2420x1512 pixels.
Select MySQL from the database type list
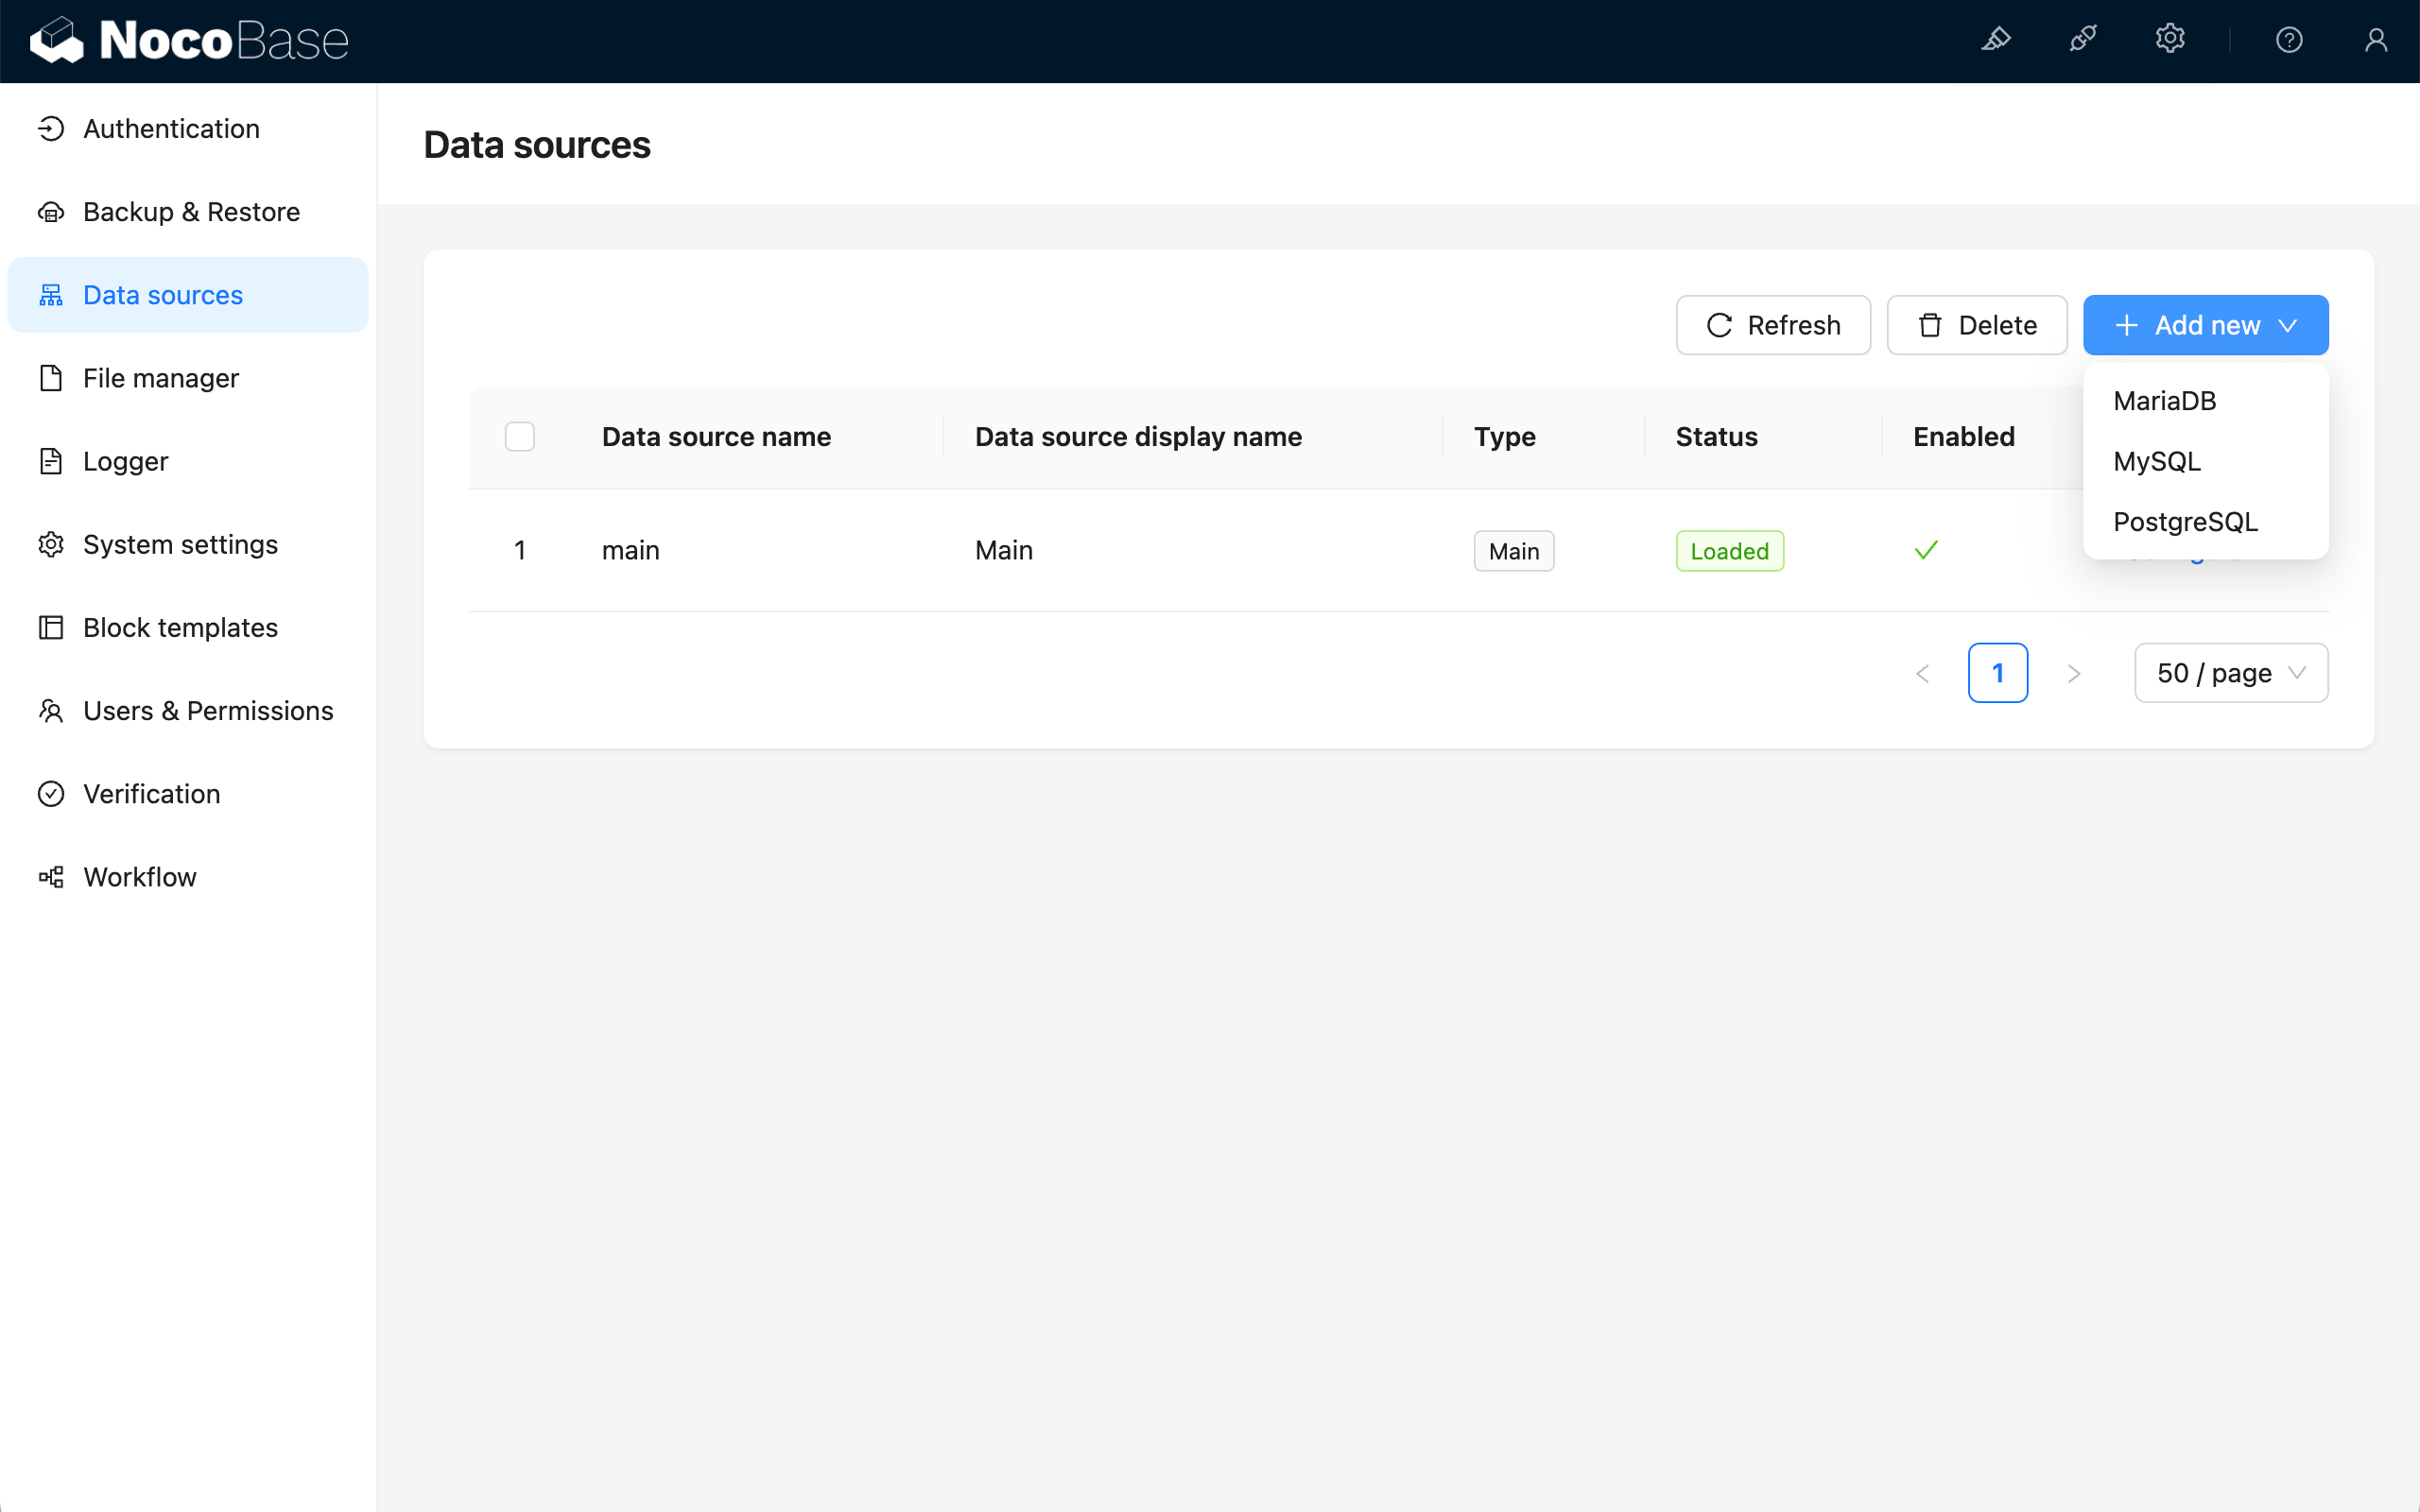pyautogui.click(x=2157, y=460)
